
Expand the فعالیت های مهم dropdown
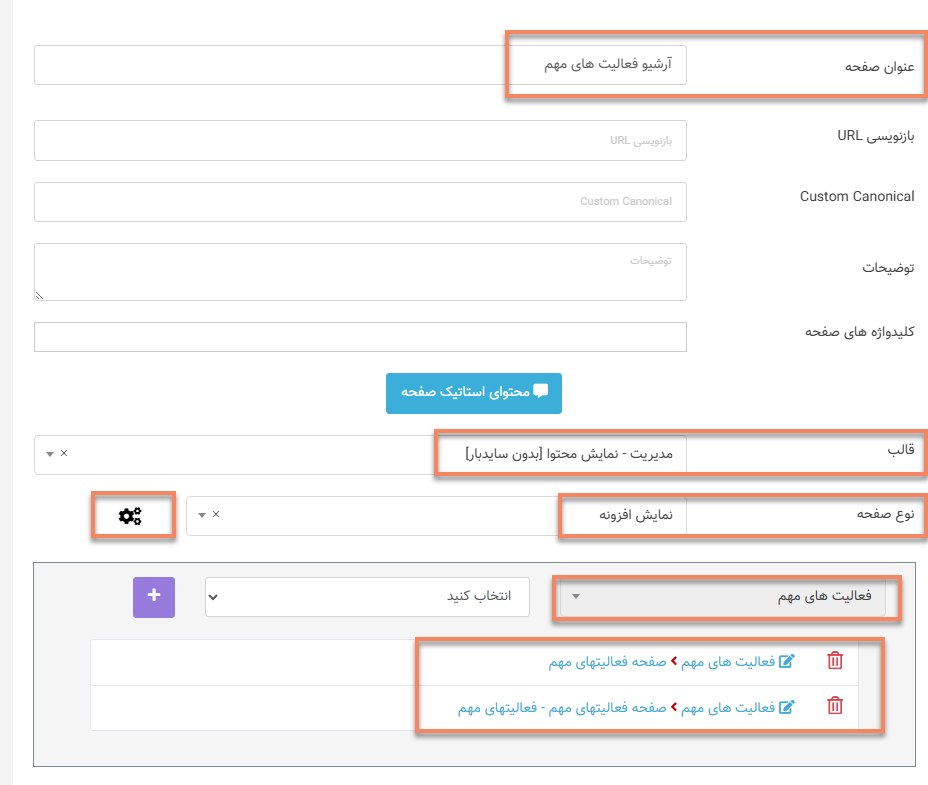[728, 597]
